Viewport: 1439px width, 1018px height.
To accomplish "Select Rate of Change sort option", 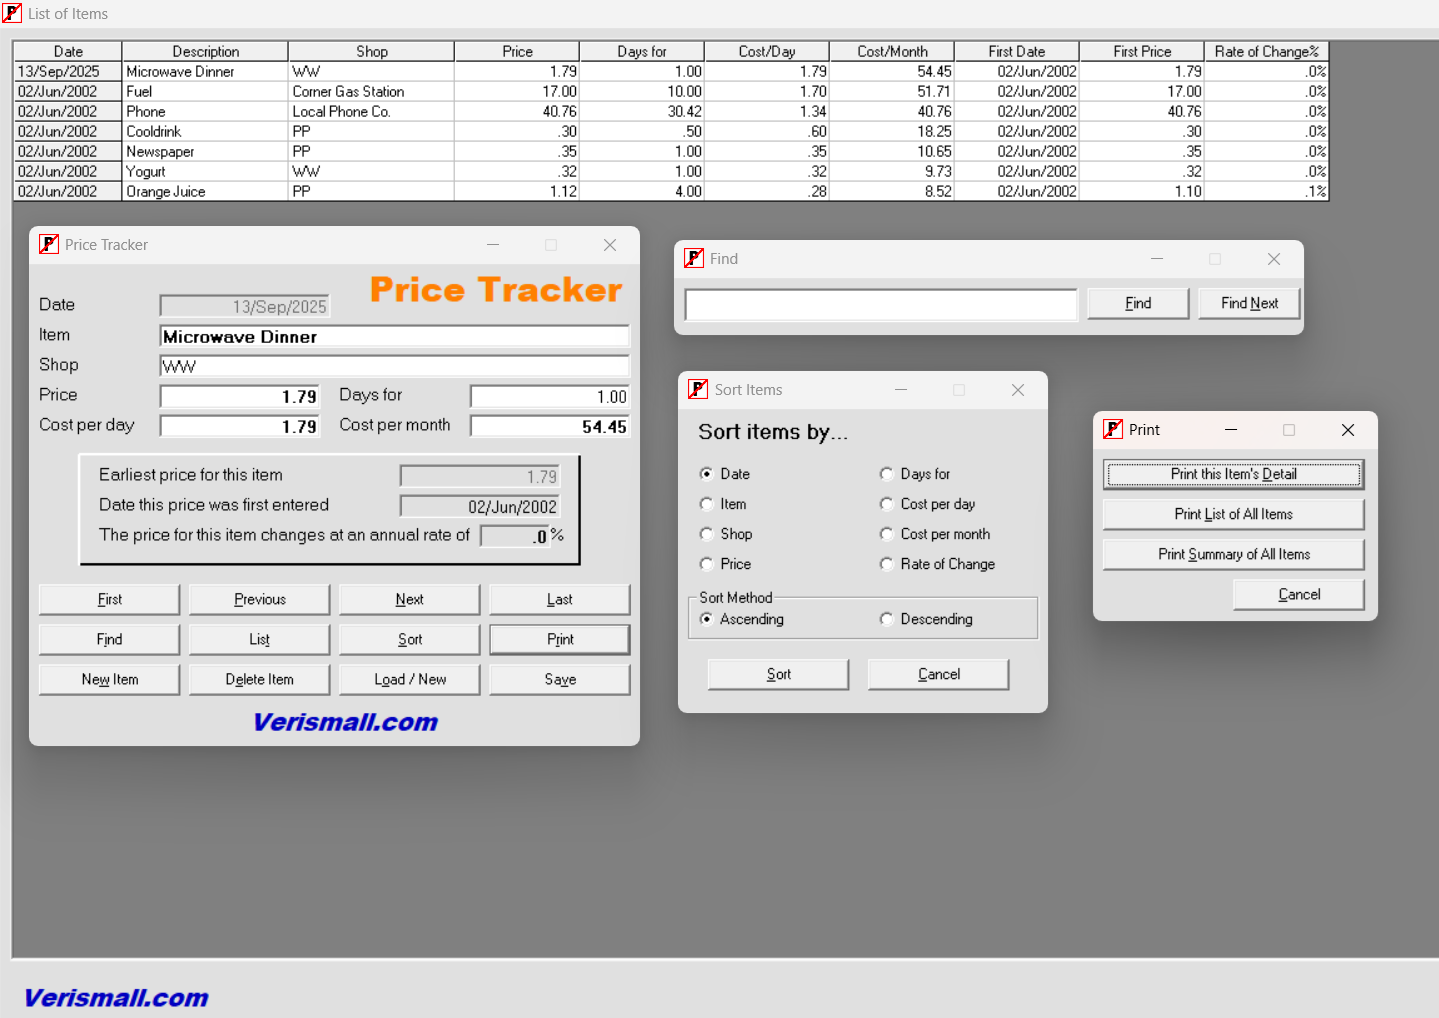I will point(887,564).
